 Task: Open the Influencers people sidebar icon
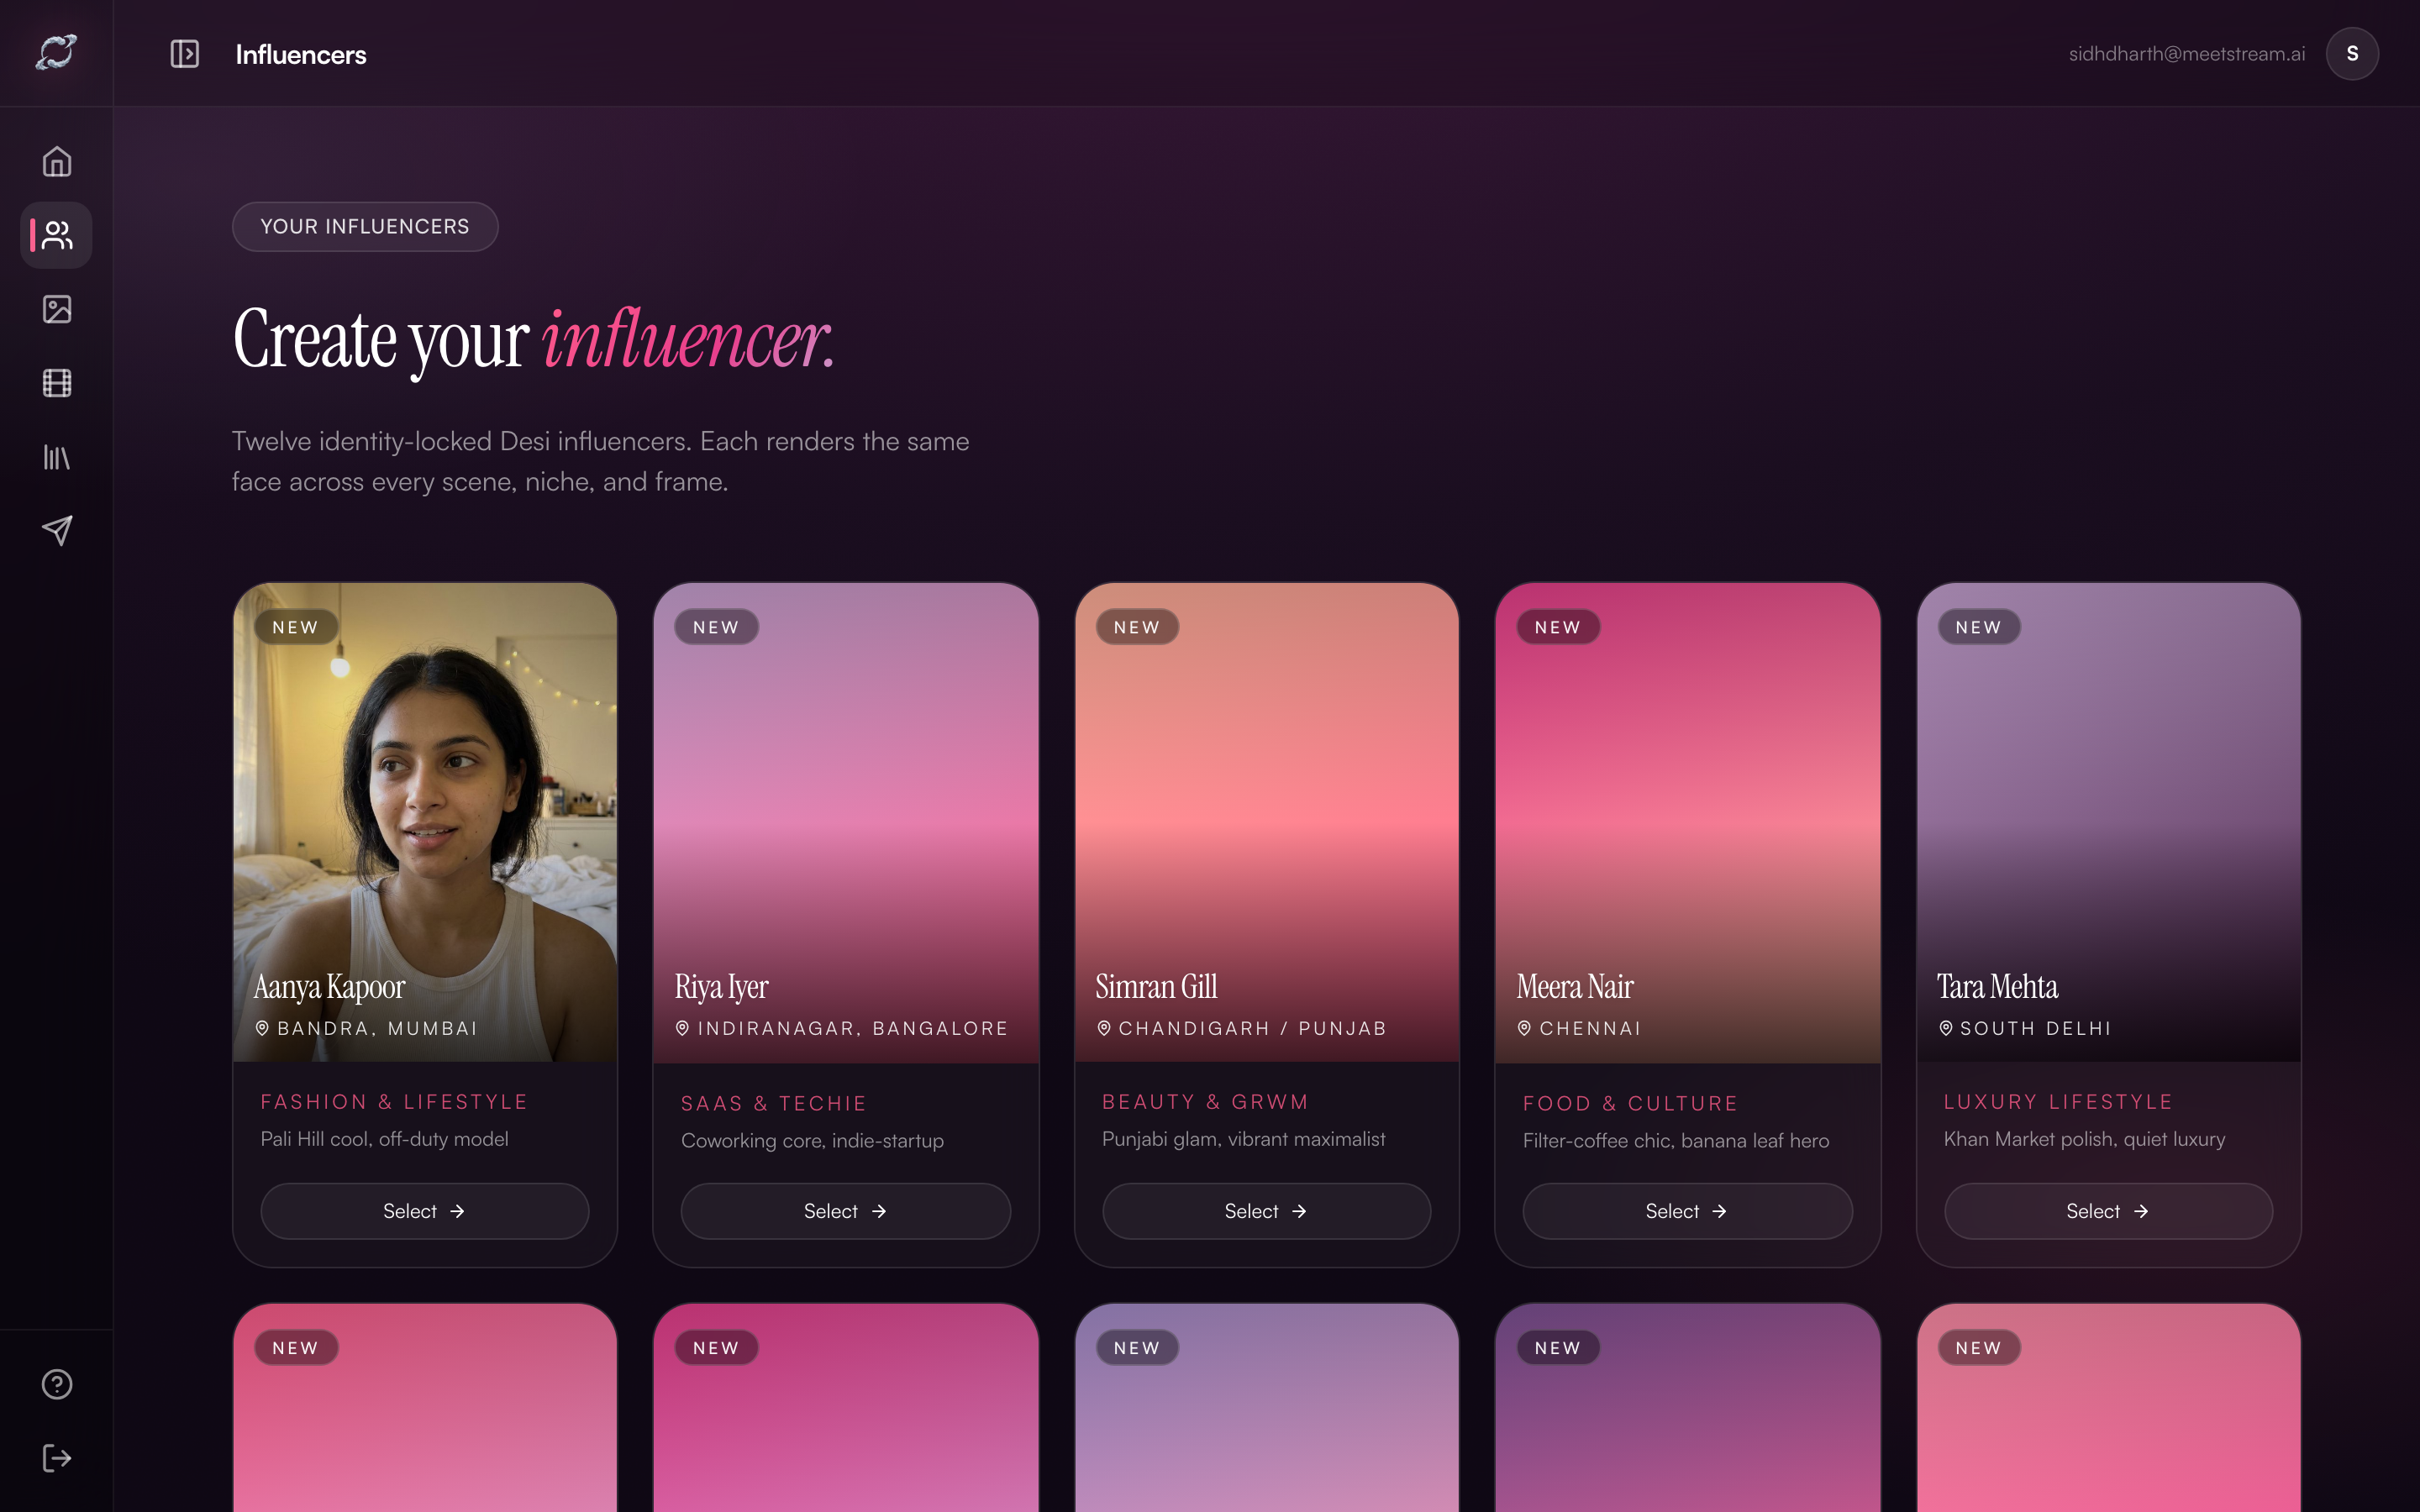click(x=57, y=236)
